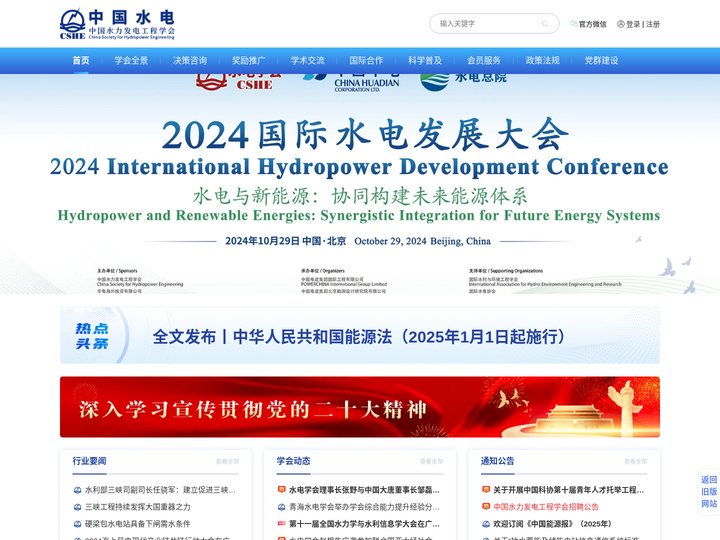
Task: Open the 学术交流 menu
Action: [307, 60]
